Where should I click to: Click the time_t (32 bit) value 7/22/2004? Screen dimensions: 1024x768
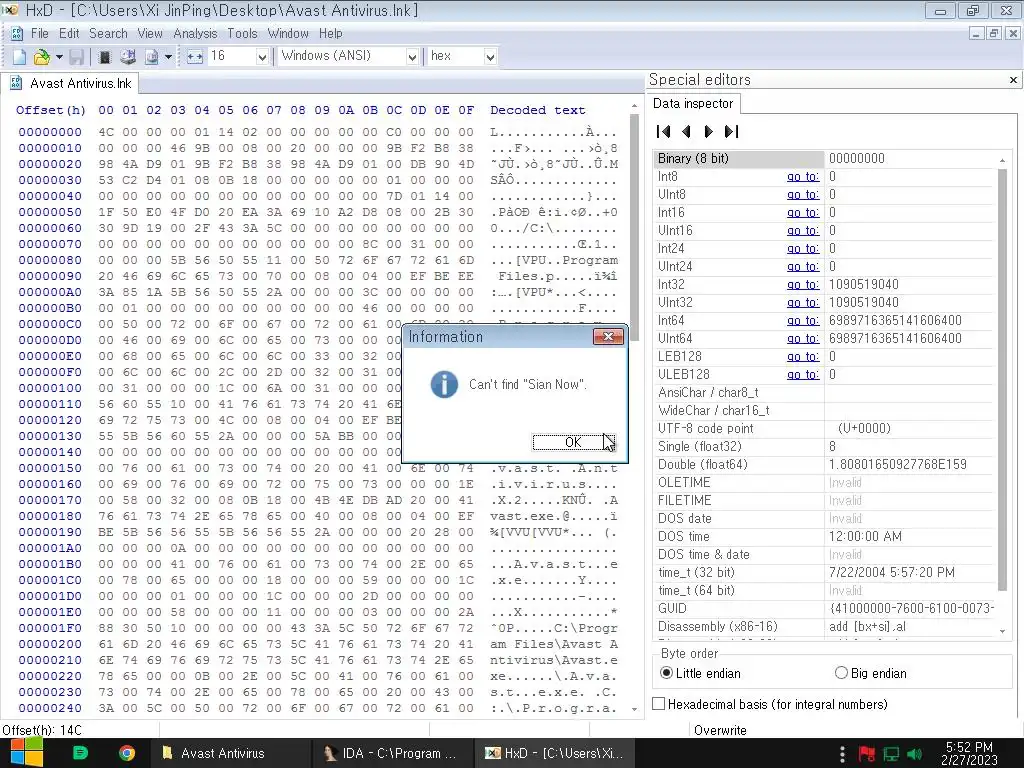click(892, 573)
